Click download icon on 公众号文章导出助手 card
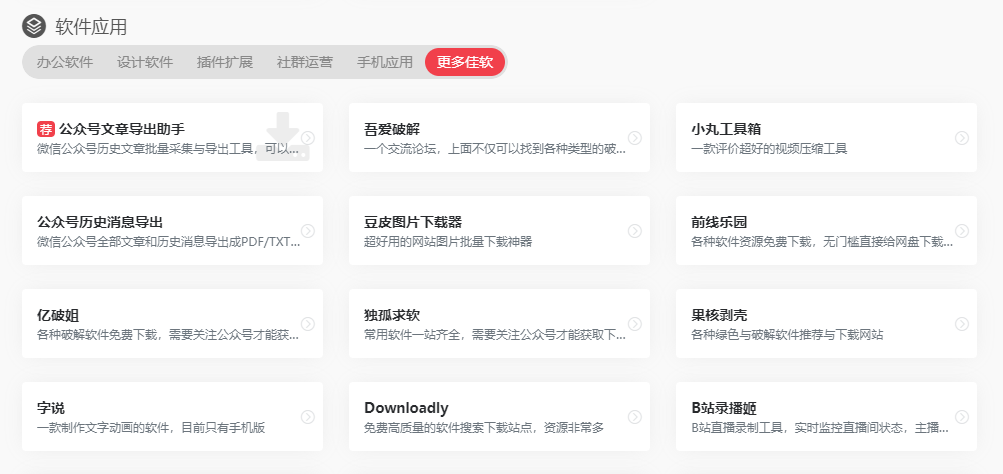This screenshot has width=1003, height=474. click(x=283, y=136)
